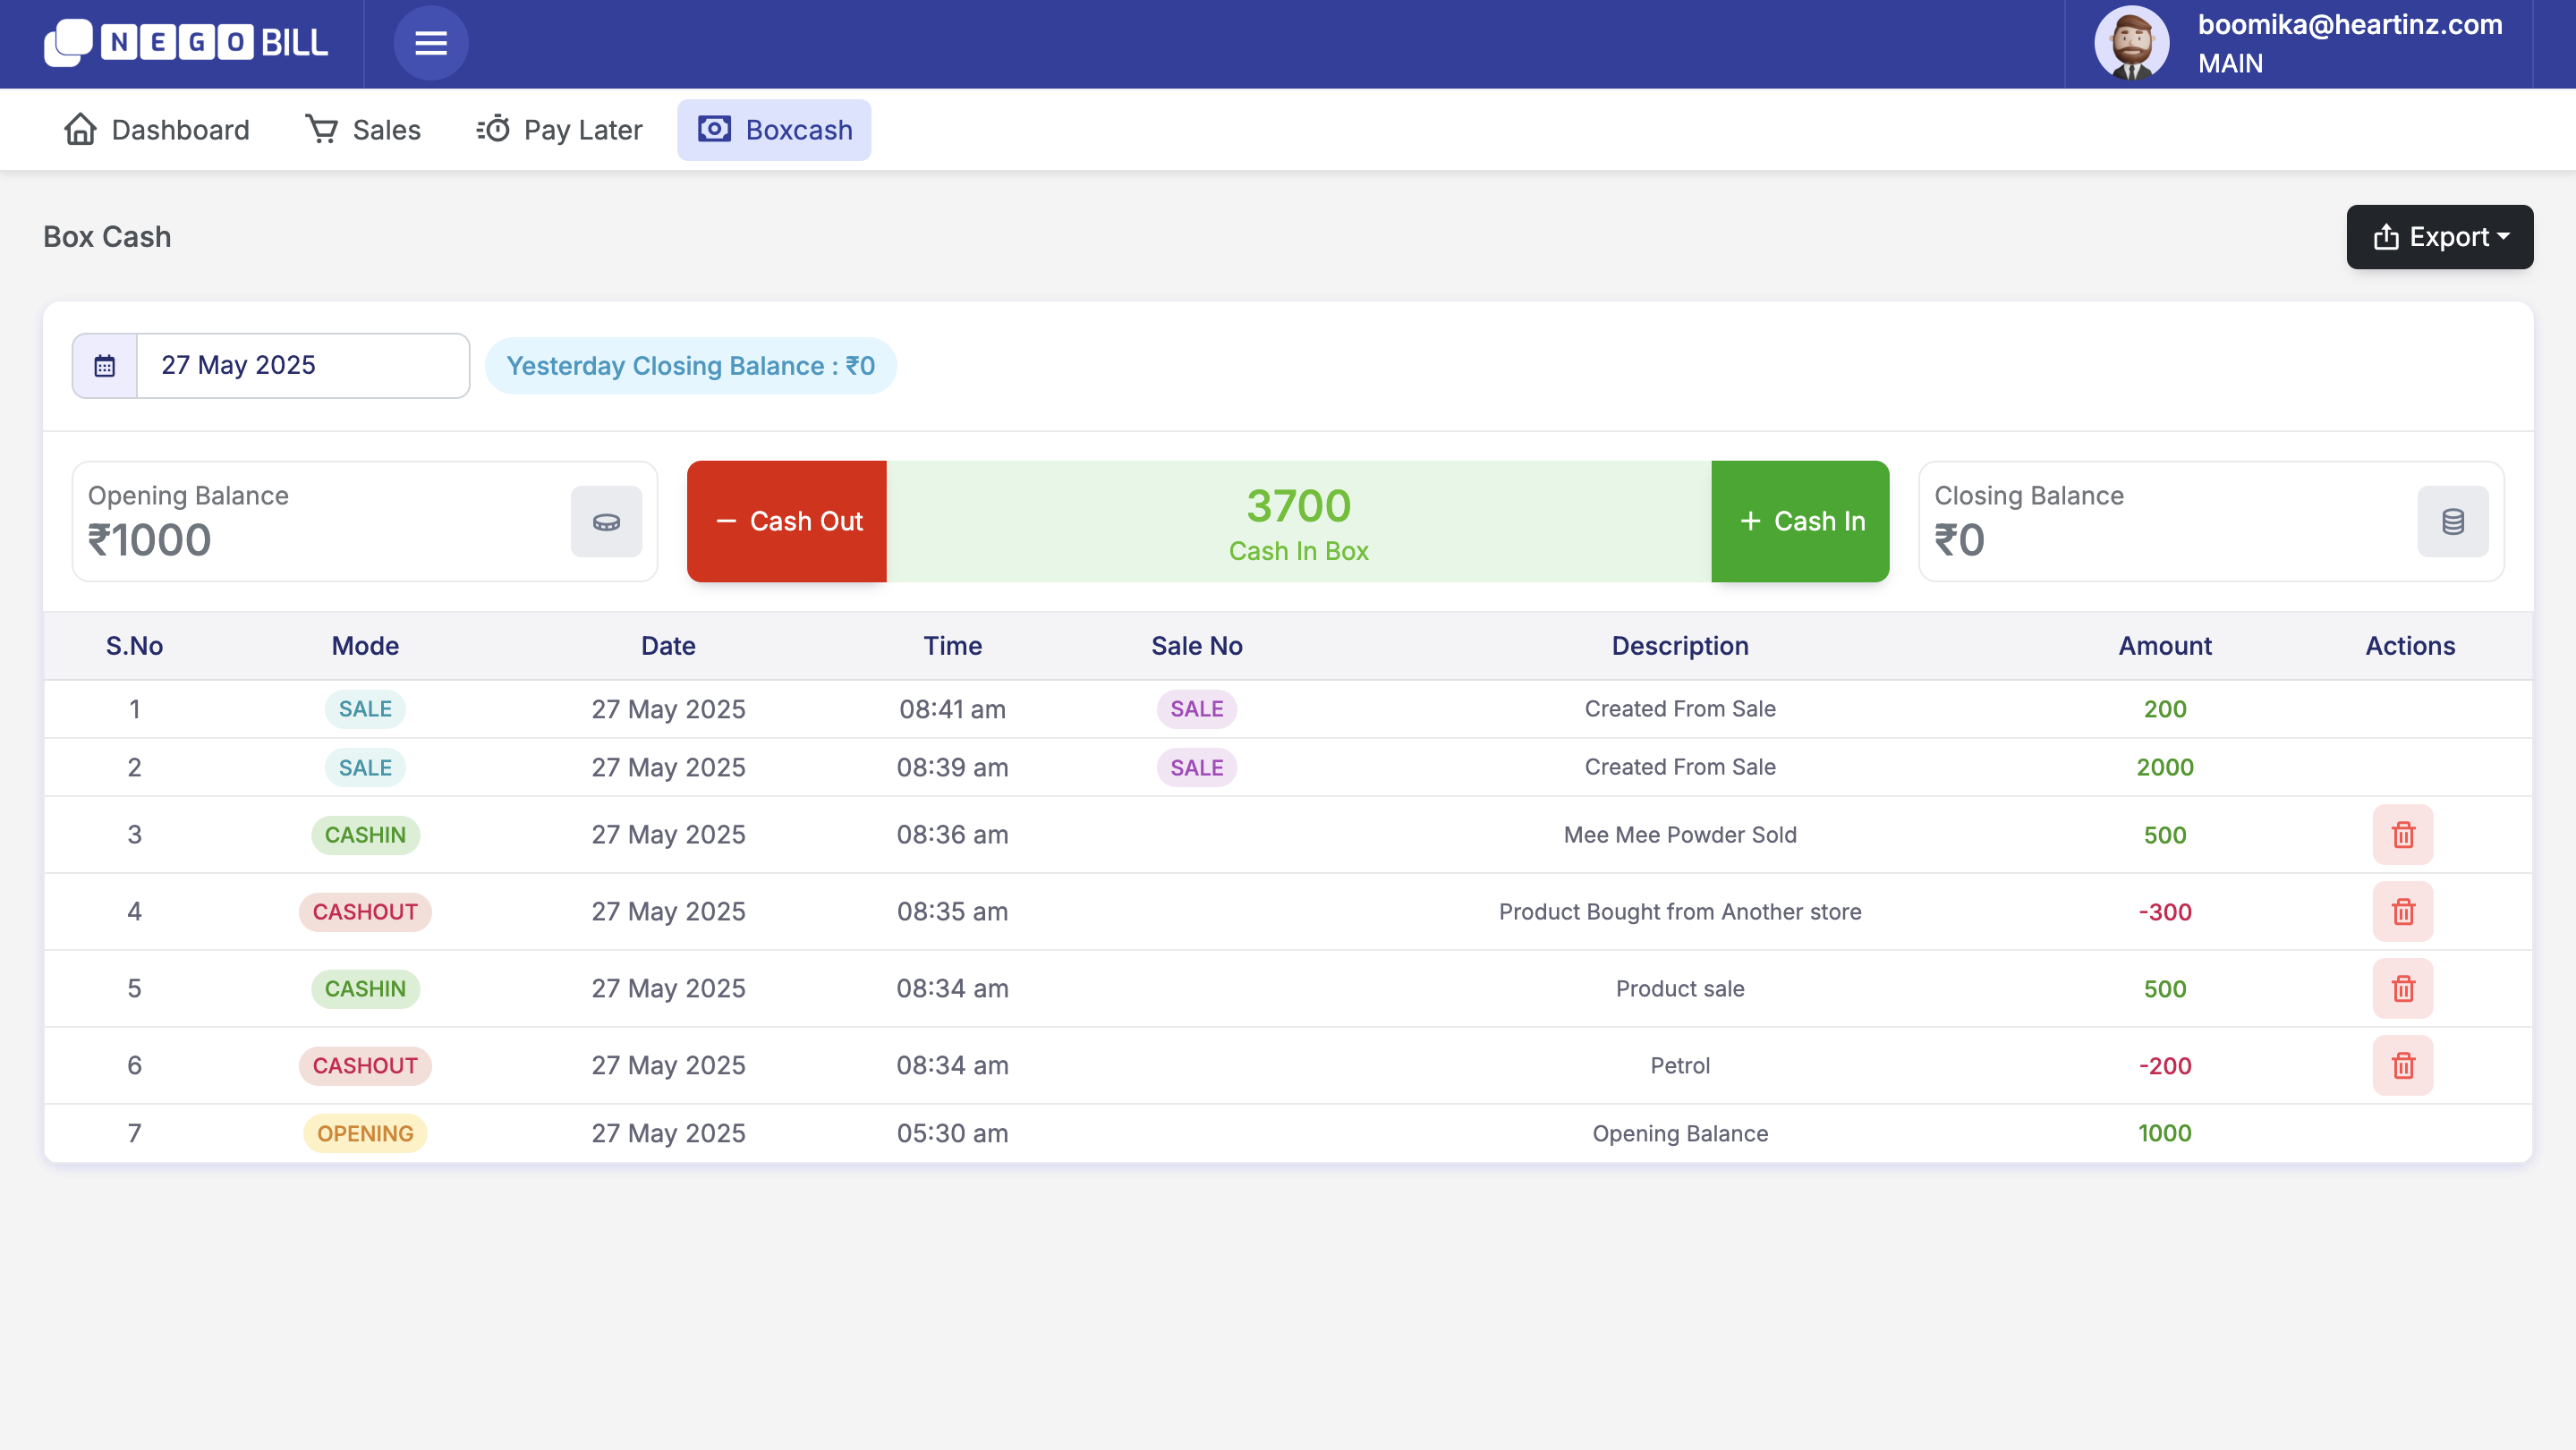Delete the Petrol cashout entry
The height and width of the screenshot is (1450, 2576).
pos(2403,1066)
